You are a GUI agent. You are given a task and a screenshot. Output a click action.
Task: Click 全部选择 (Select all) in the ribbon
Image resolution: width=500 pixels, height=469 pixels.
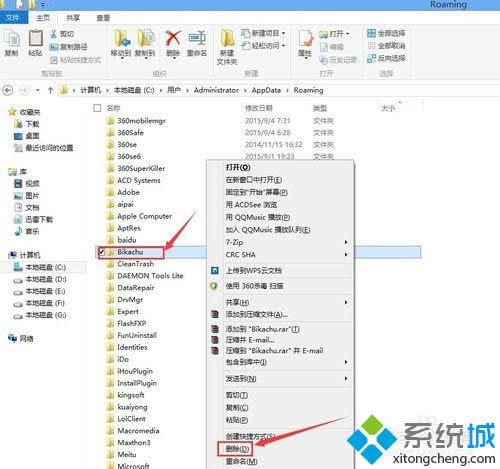(387, 33)
